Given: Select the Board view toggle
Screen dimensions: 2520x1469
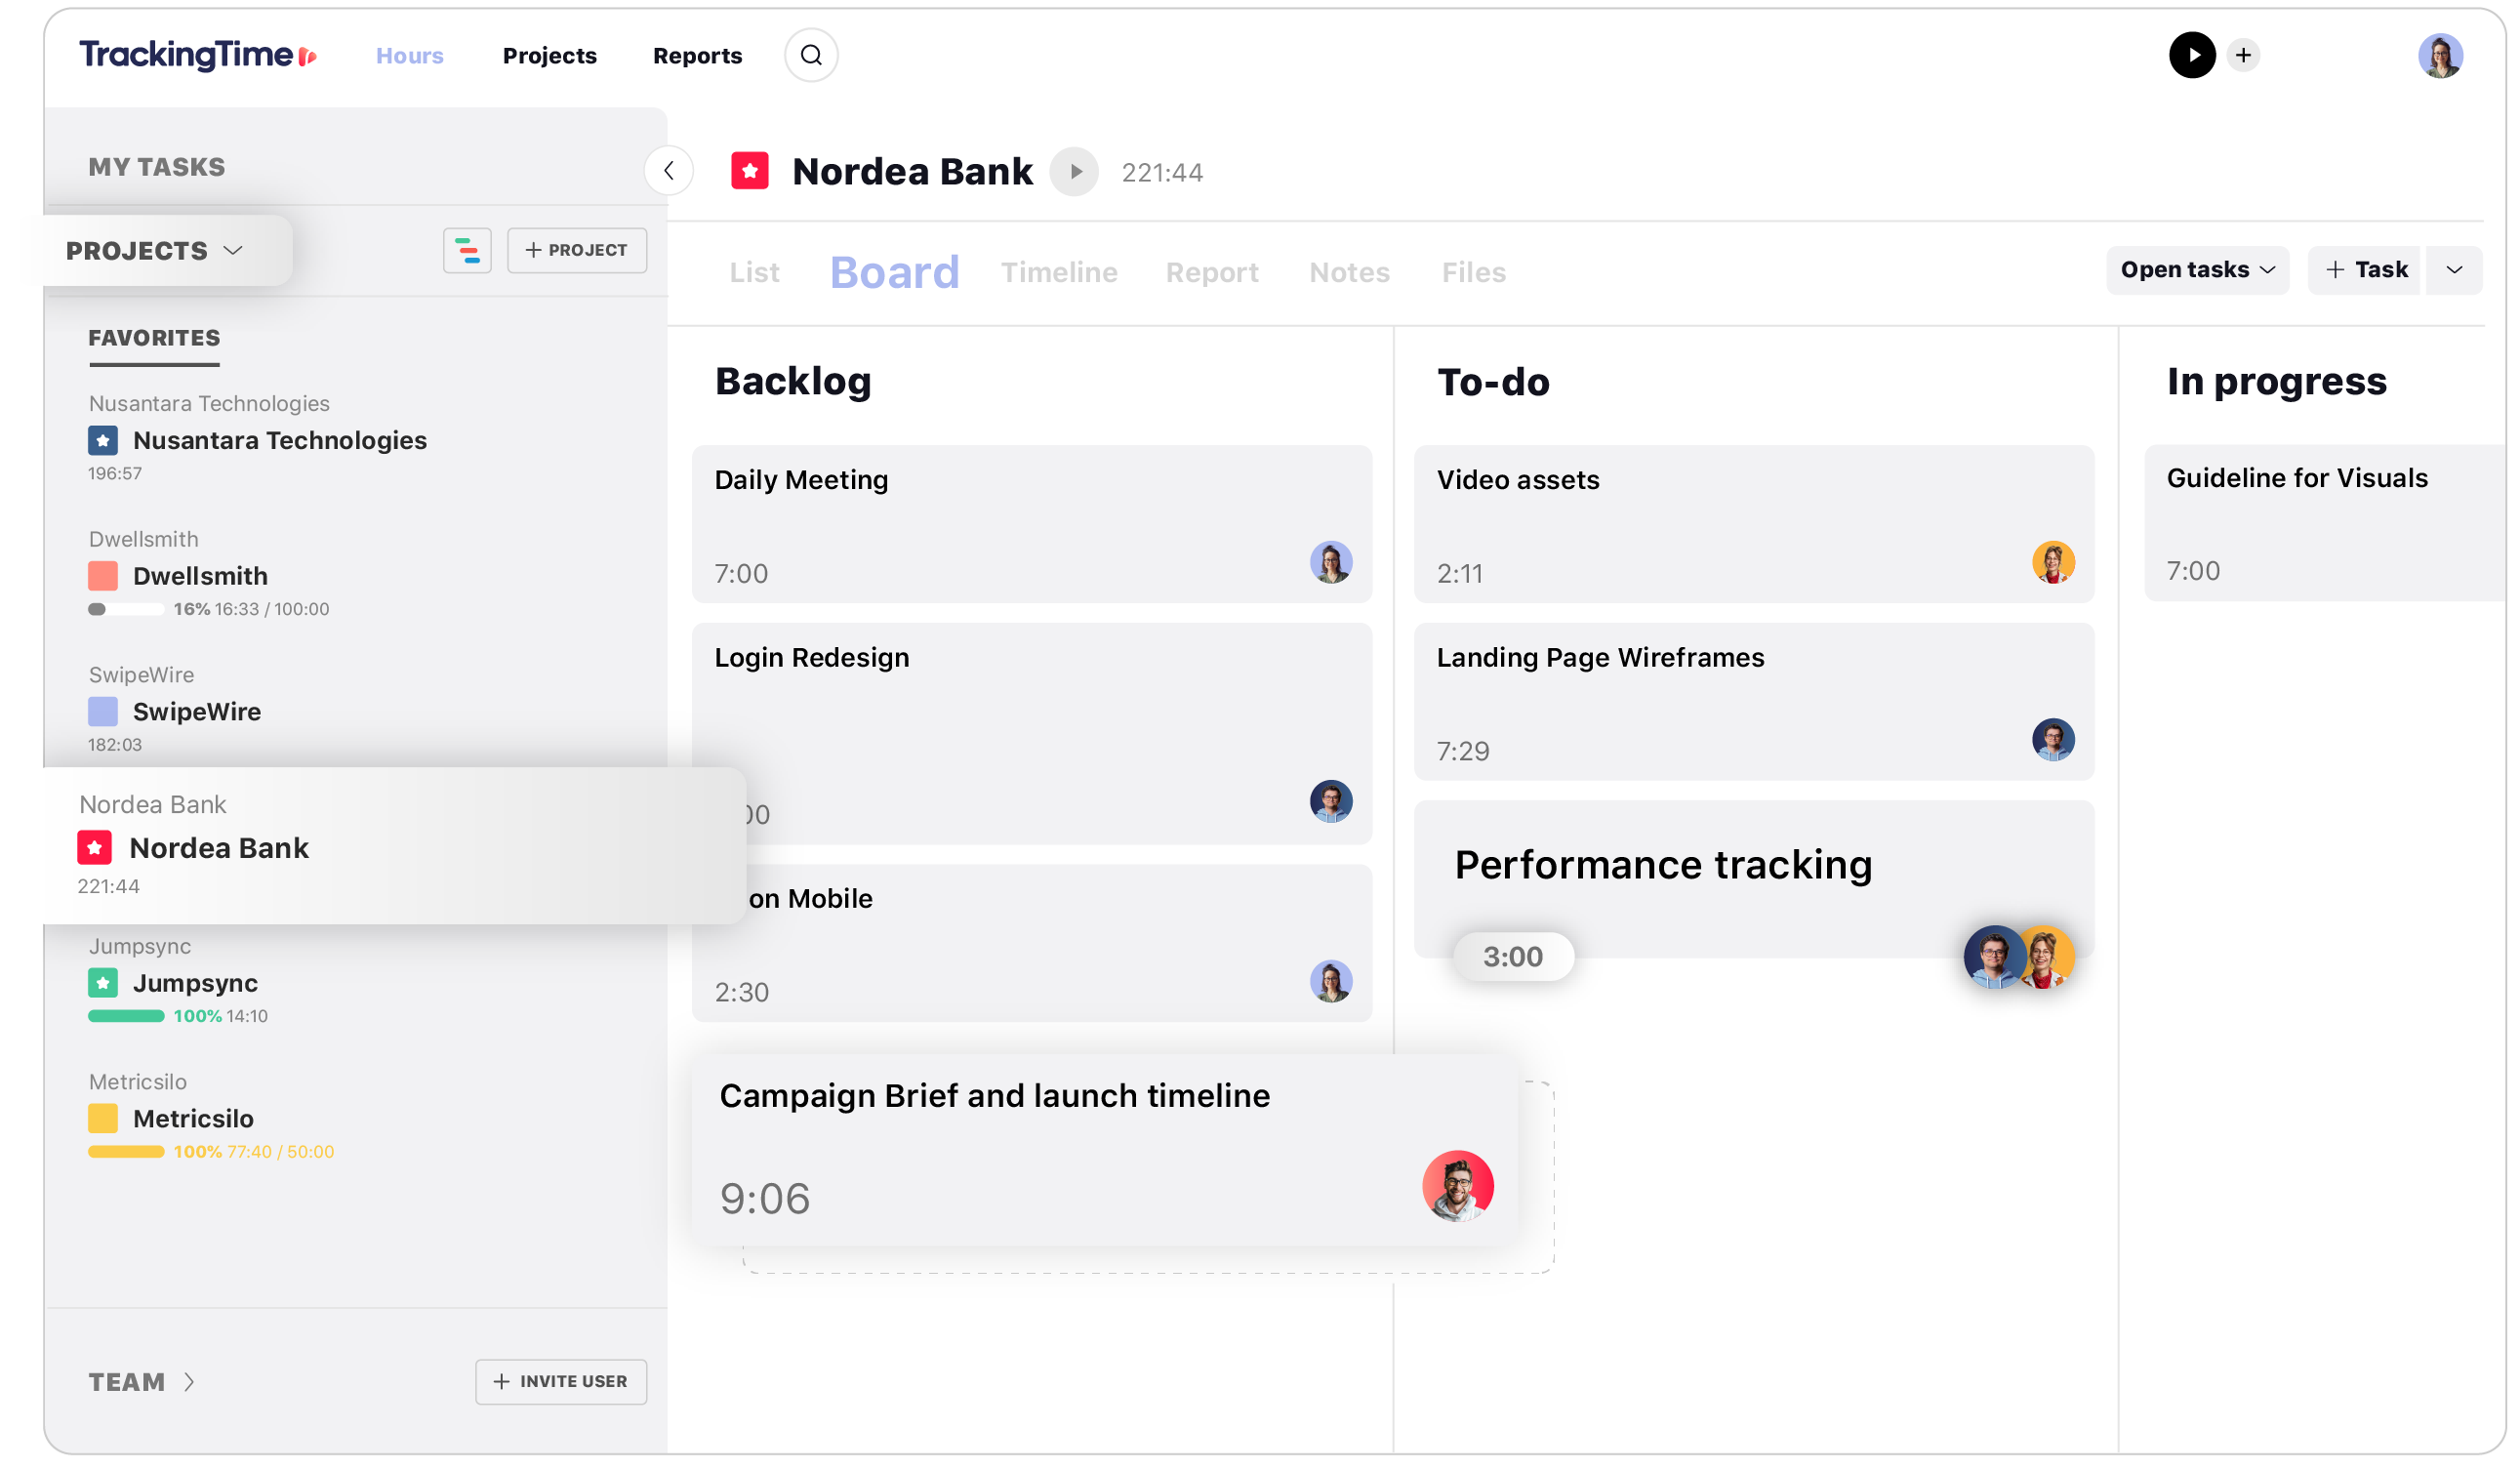Looking at the screenshot, I should coord(894,269).
